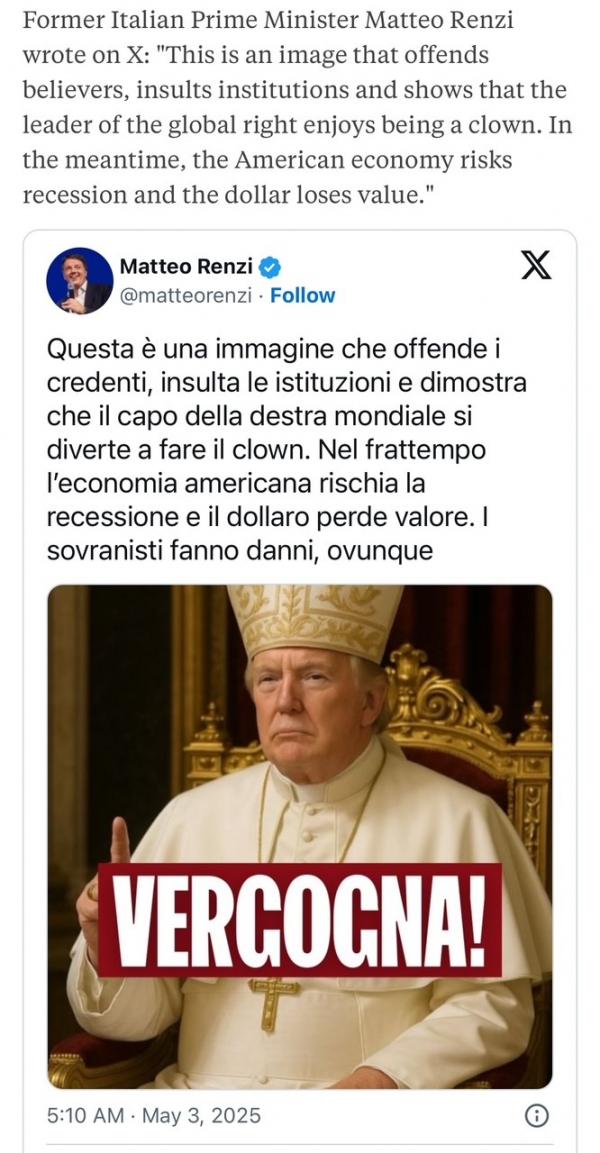Click the red VERGOGNA! banner

click(x=300, y=919)
